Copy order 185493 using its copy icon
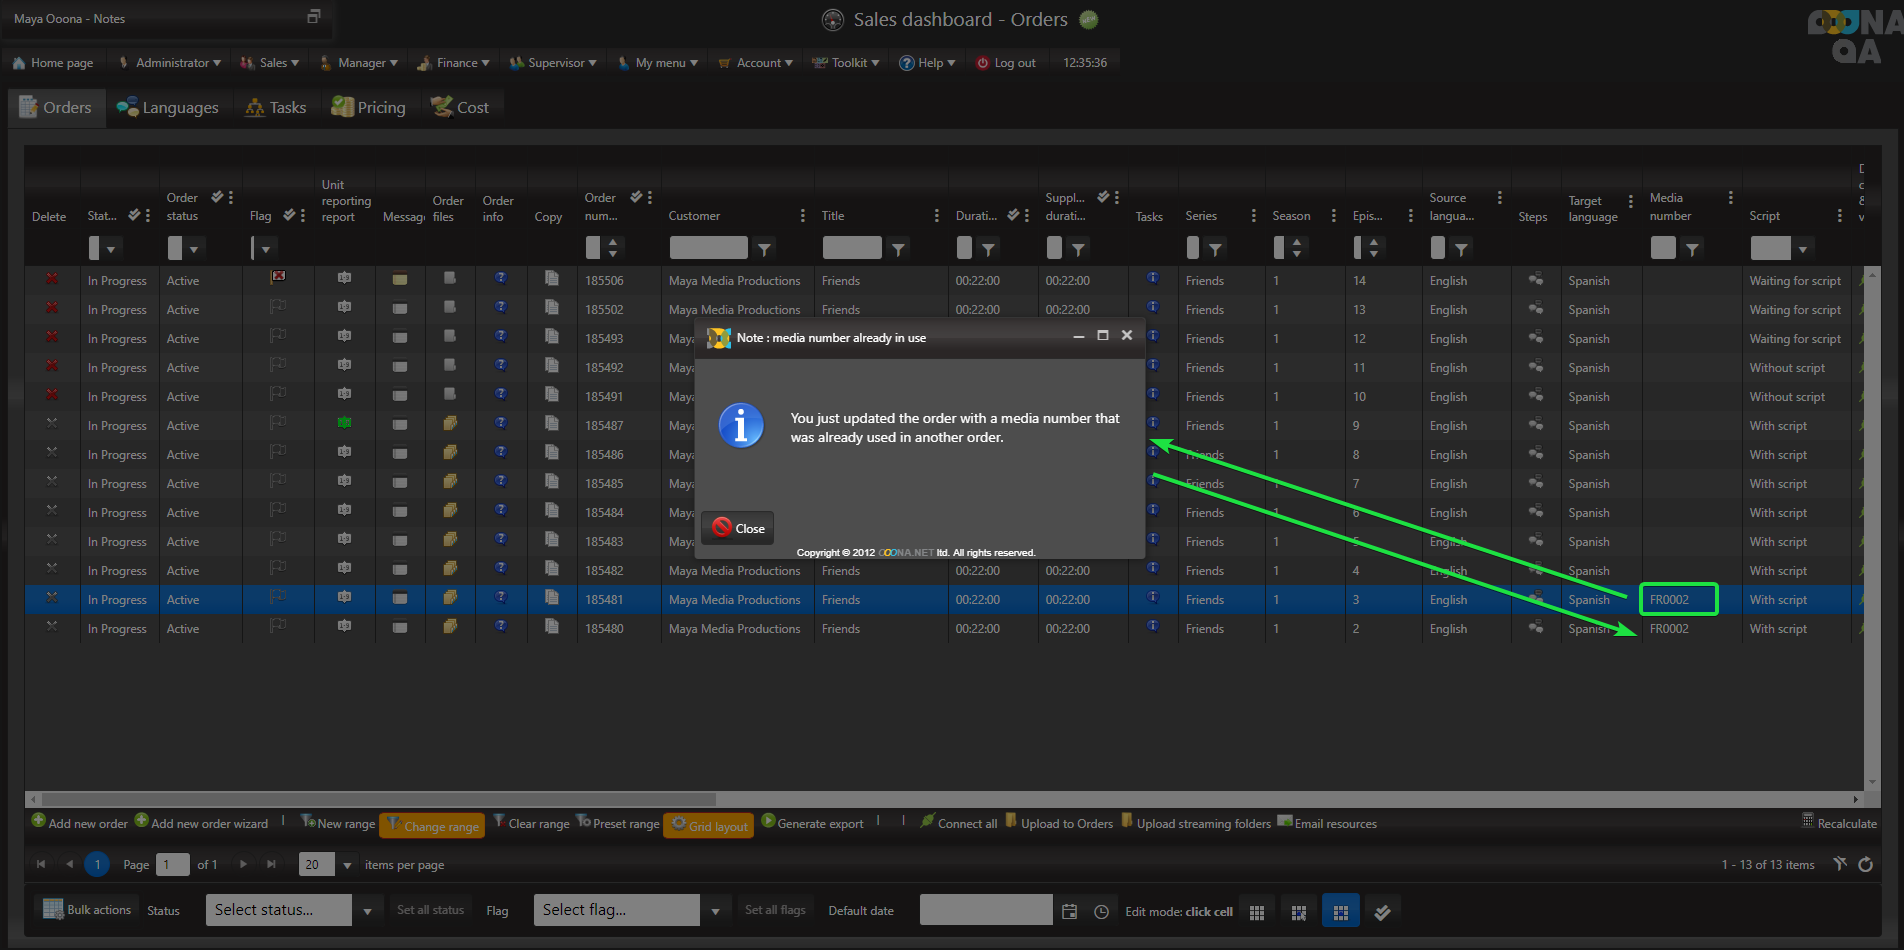 (x=551, y=337)
